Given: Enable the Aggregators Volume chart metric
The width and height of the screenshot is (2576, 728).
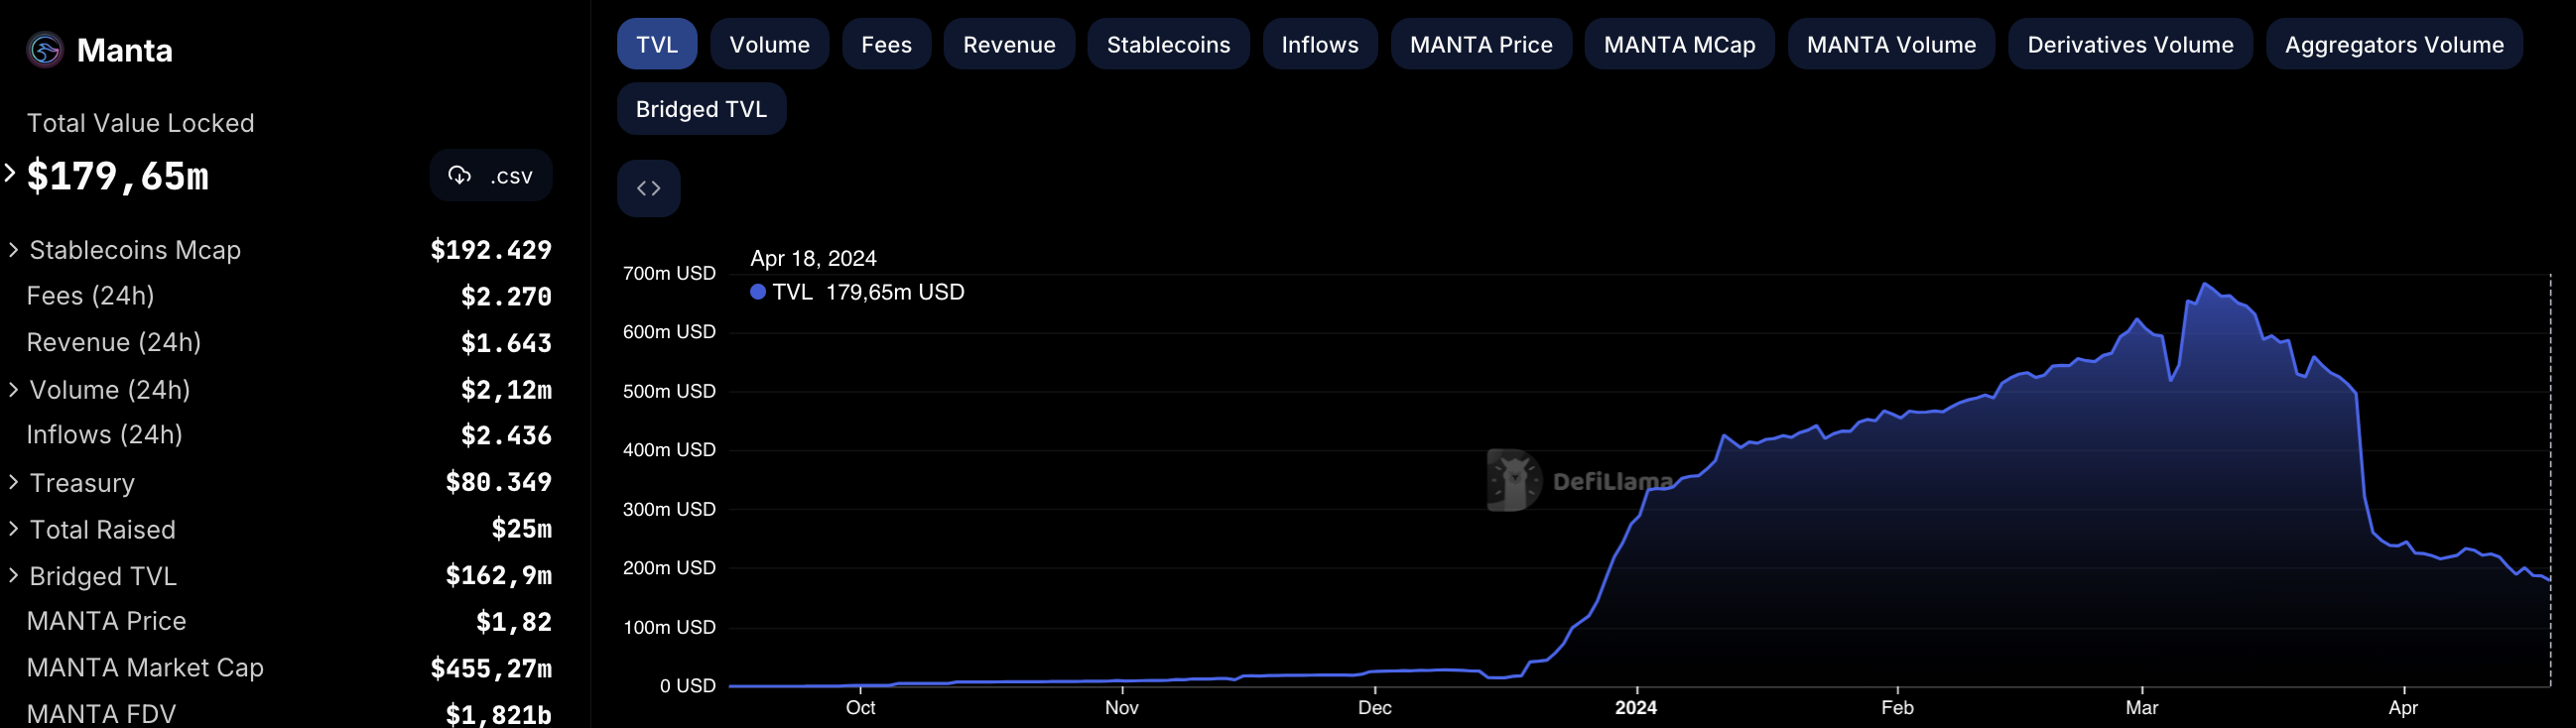Looking at the screenshot, I should pyautogui.click(x=2394, y=45).
